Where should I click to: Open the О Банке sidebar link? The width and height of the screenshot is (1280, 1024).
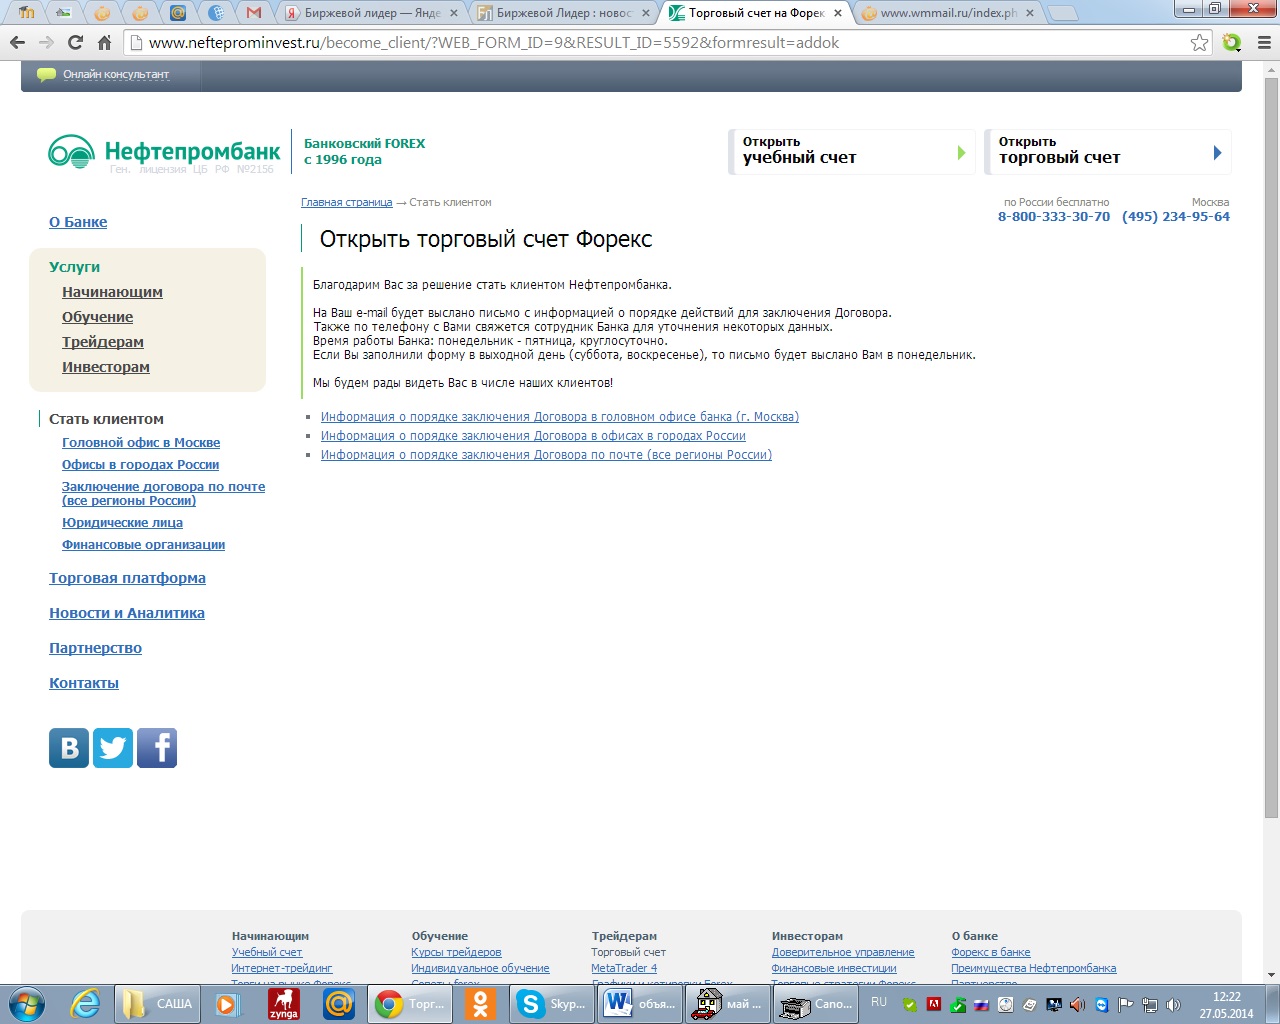(78, 222)
